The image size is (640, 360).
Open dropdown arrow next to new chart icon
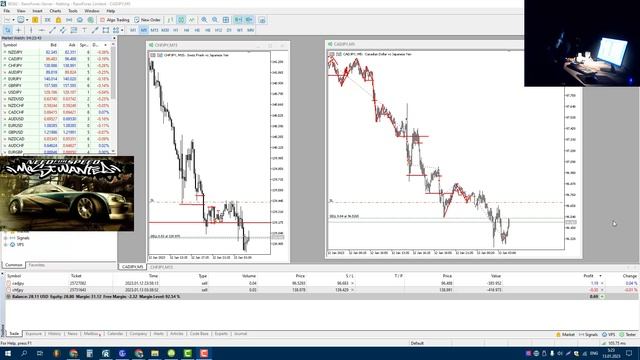click(13, 20)
